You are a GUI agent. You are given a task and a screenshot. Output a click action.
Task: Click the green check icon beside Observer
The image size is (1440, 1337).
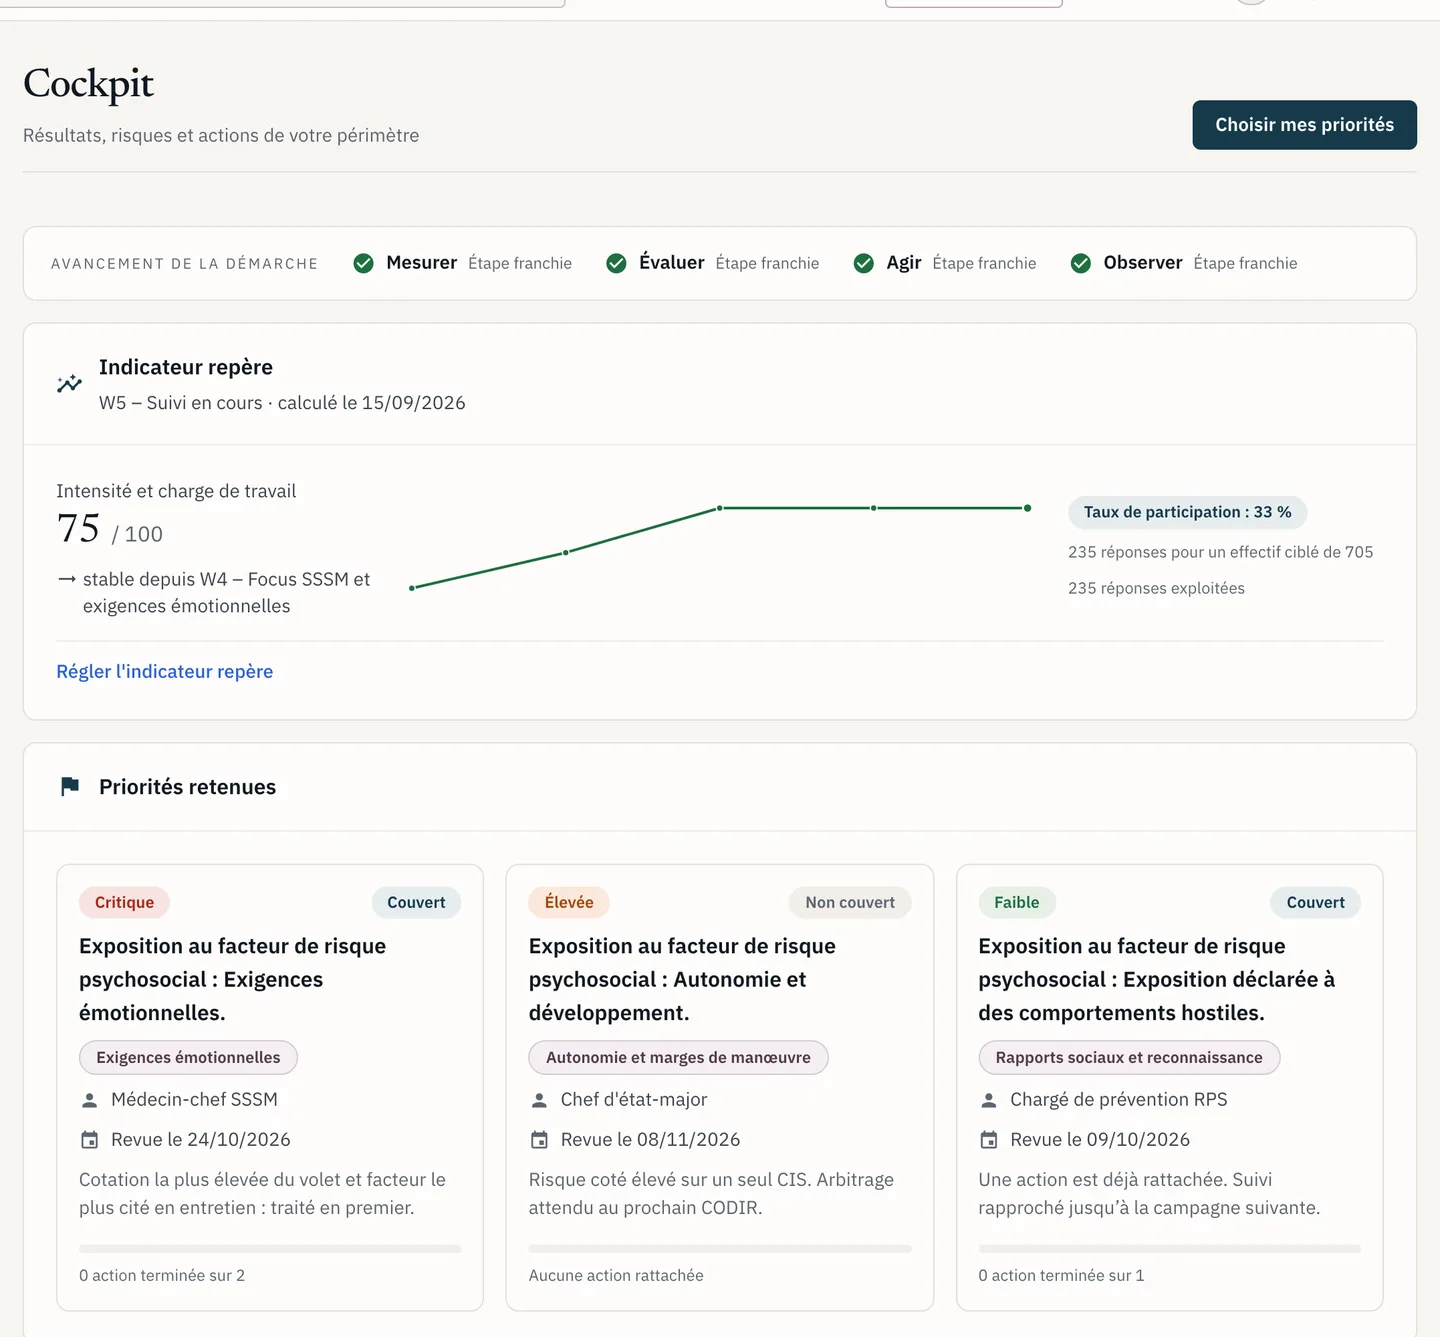[1081, 263]
